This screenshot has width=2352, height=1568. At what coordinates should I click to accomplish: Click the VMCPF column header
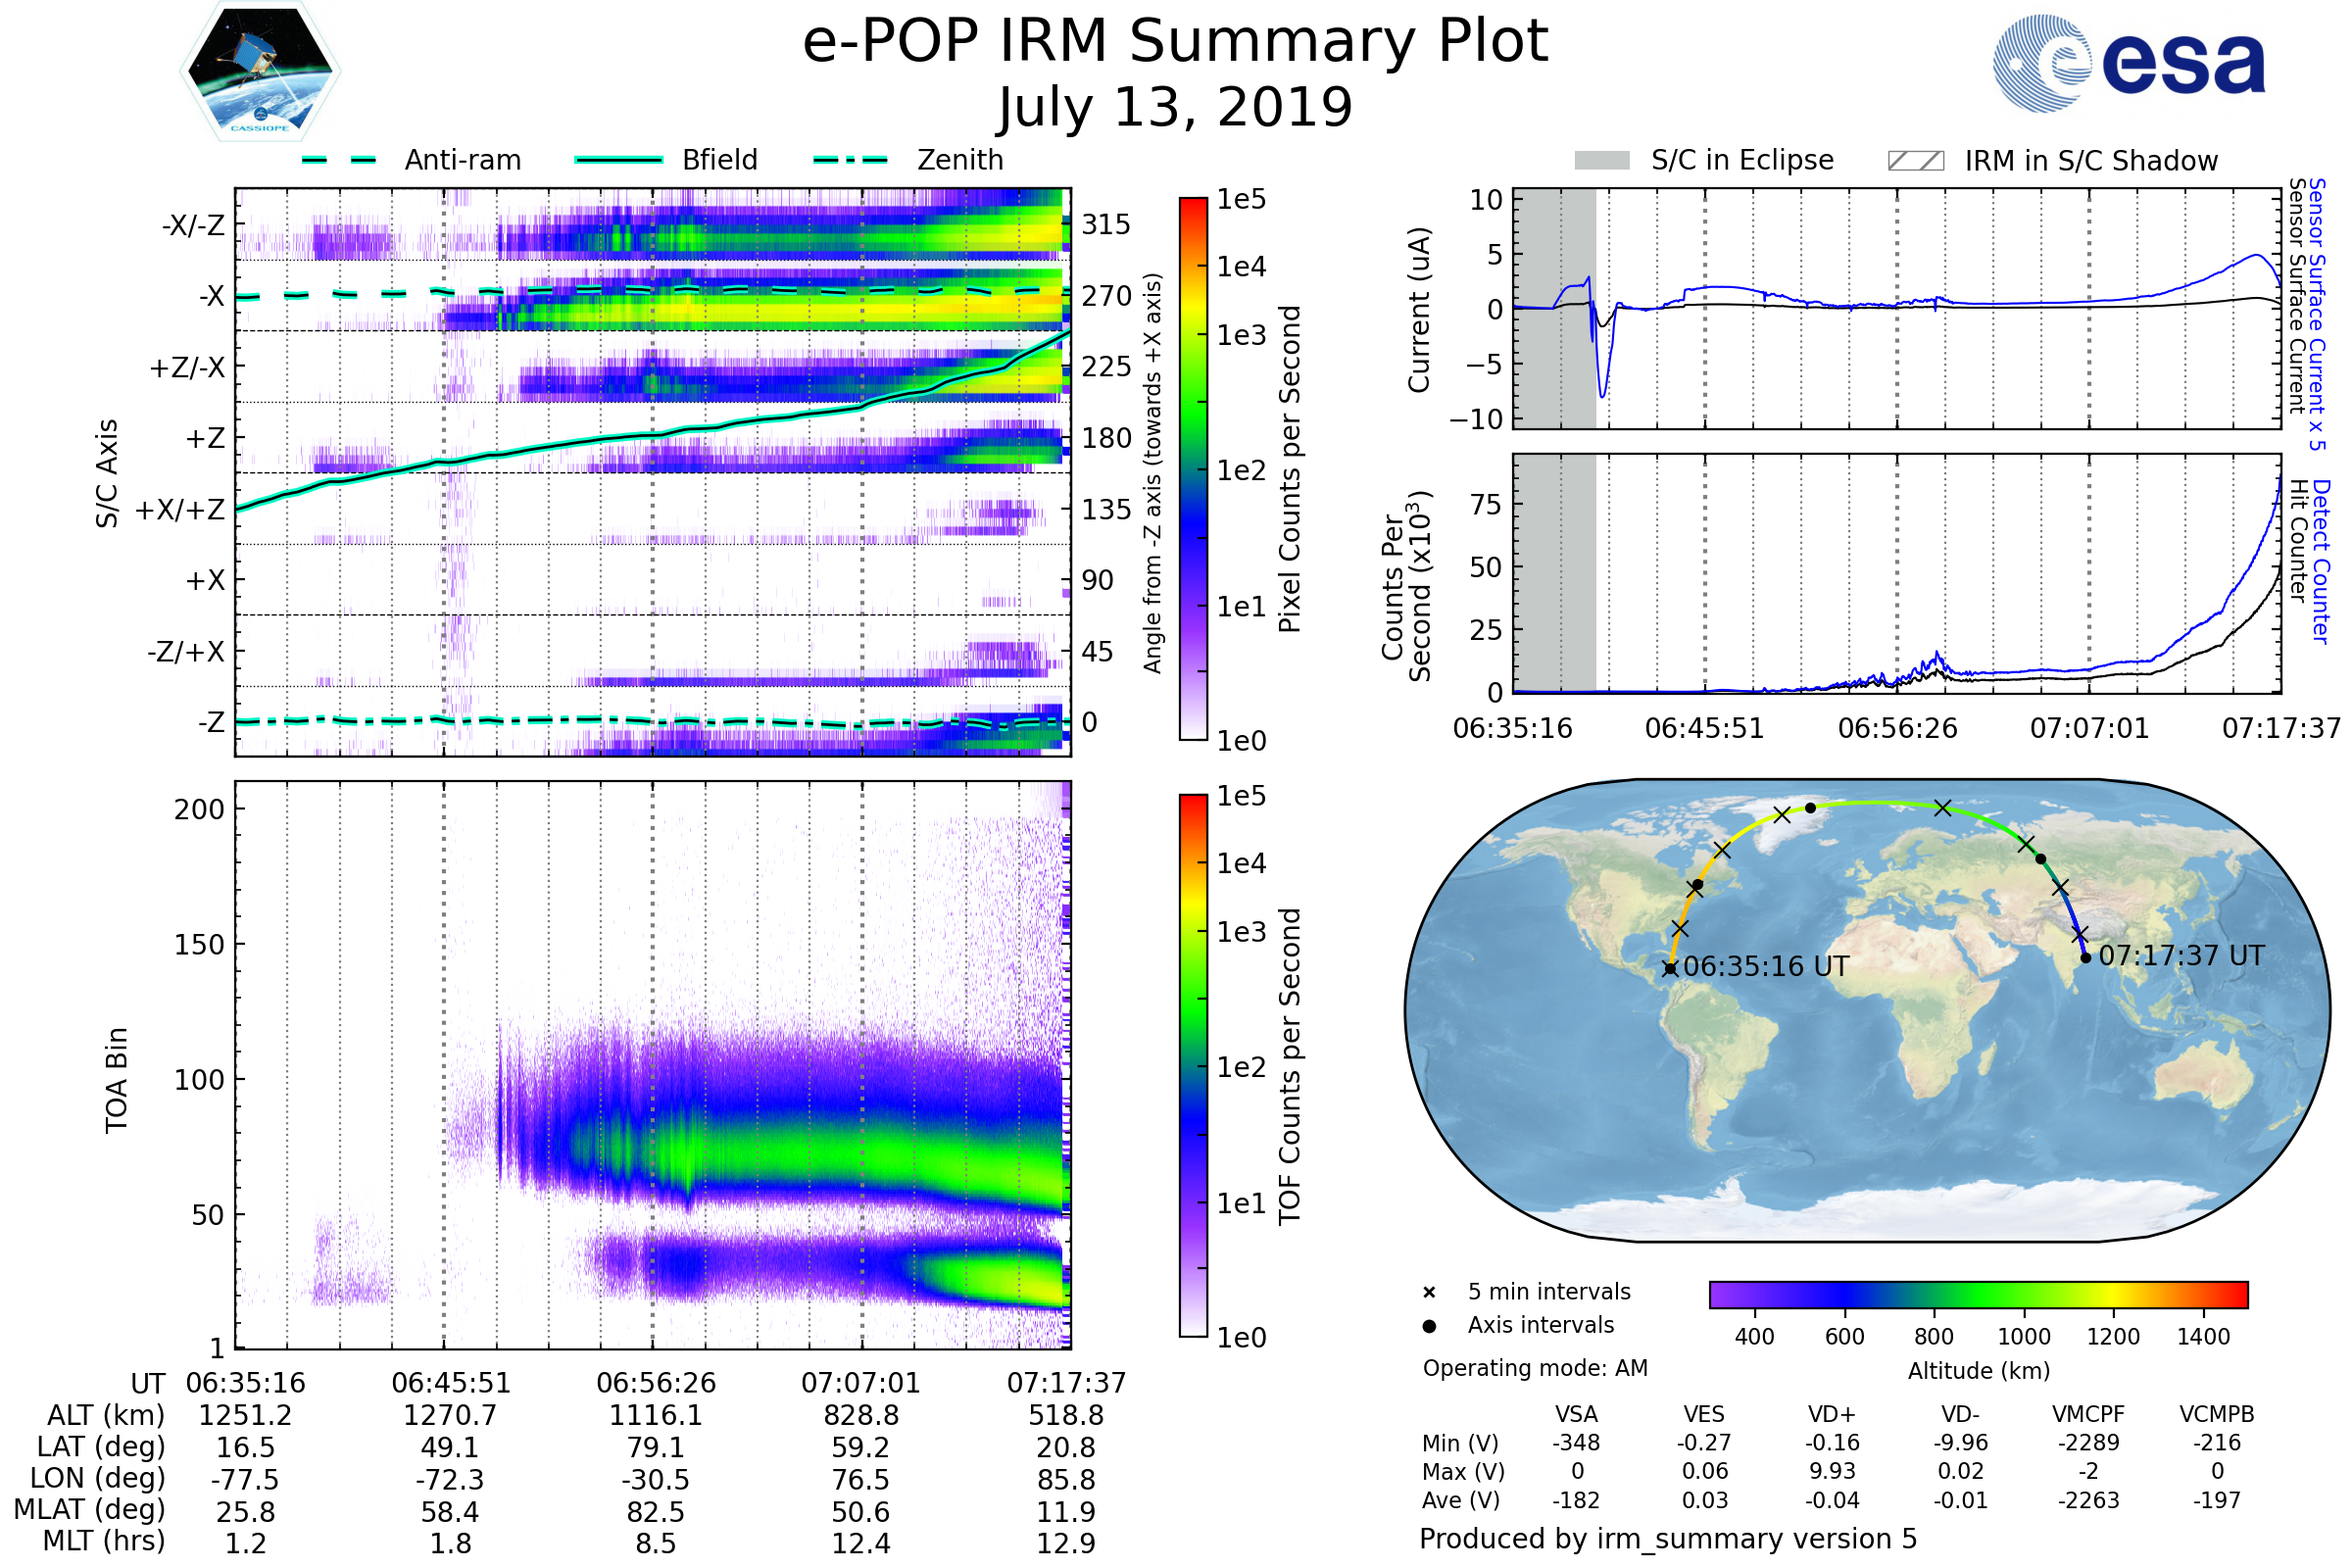tap(2088, 1415)
